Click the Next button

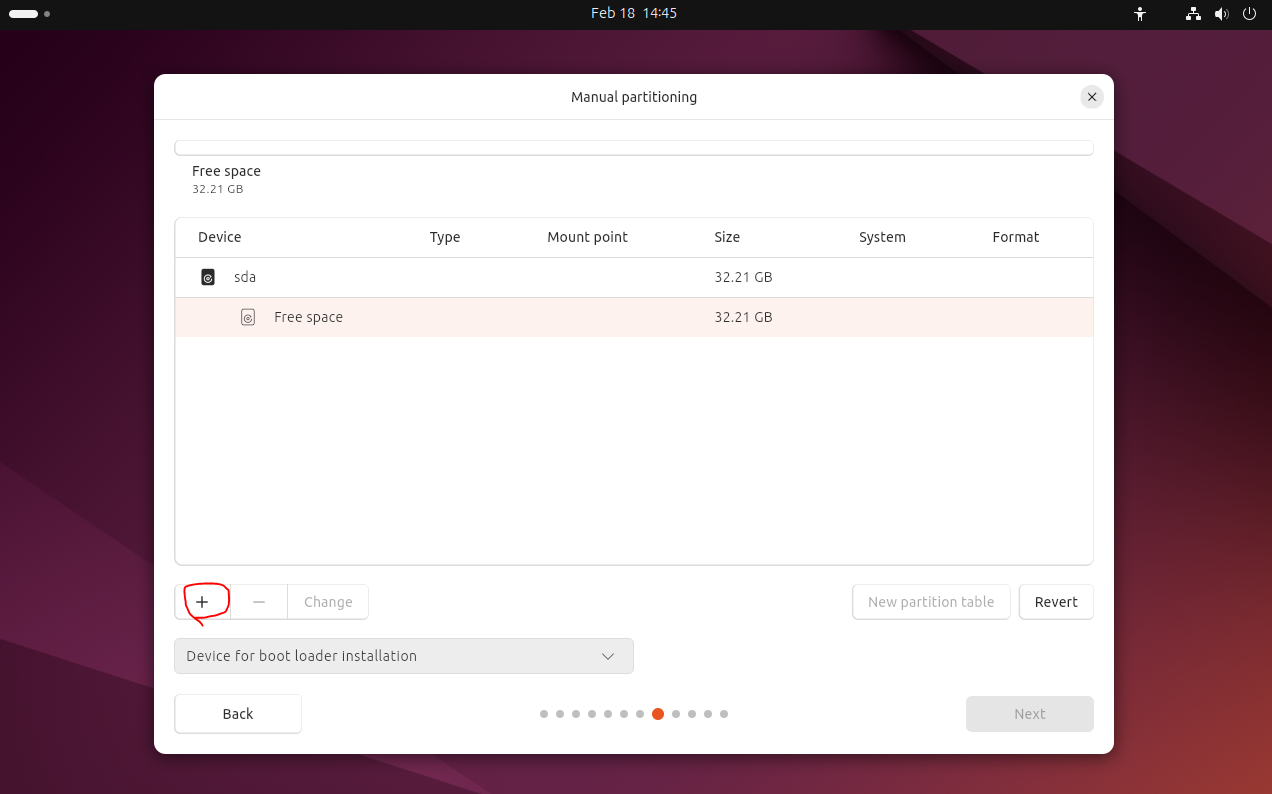[1029, 714]
